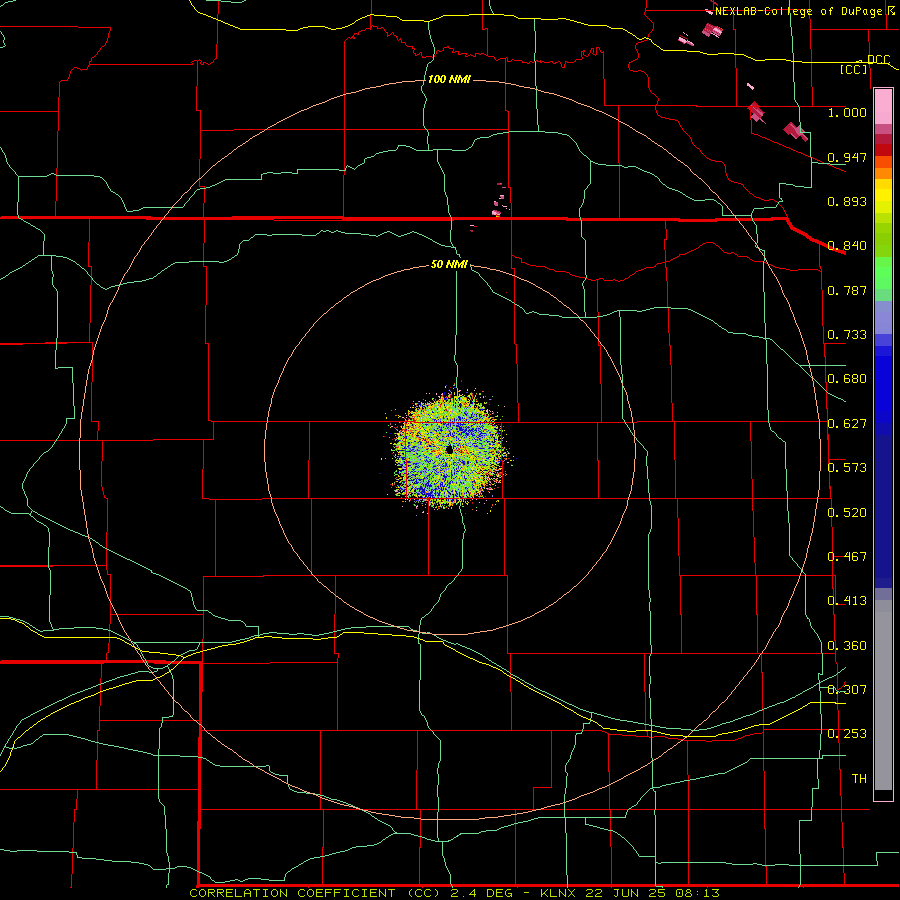This screenshot has width=900, height=900.
Task: Pick the 0.733 scale value
Action: coord(847,335)
